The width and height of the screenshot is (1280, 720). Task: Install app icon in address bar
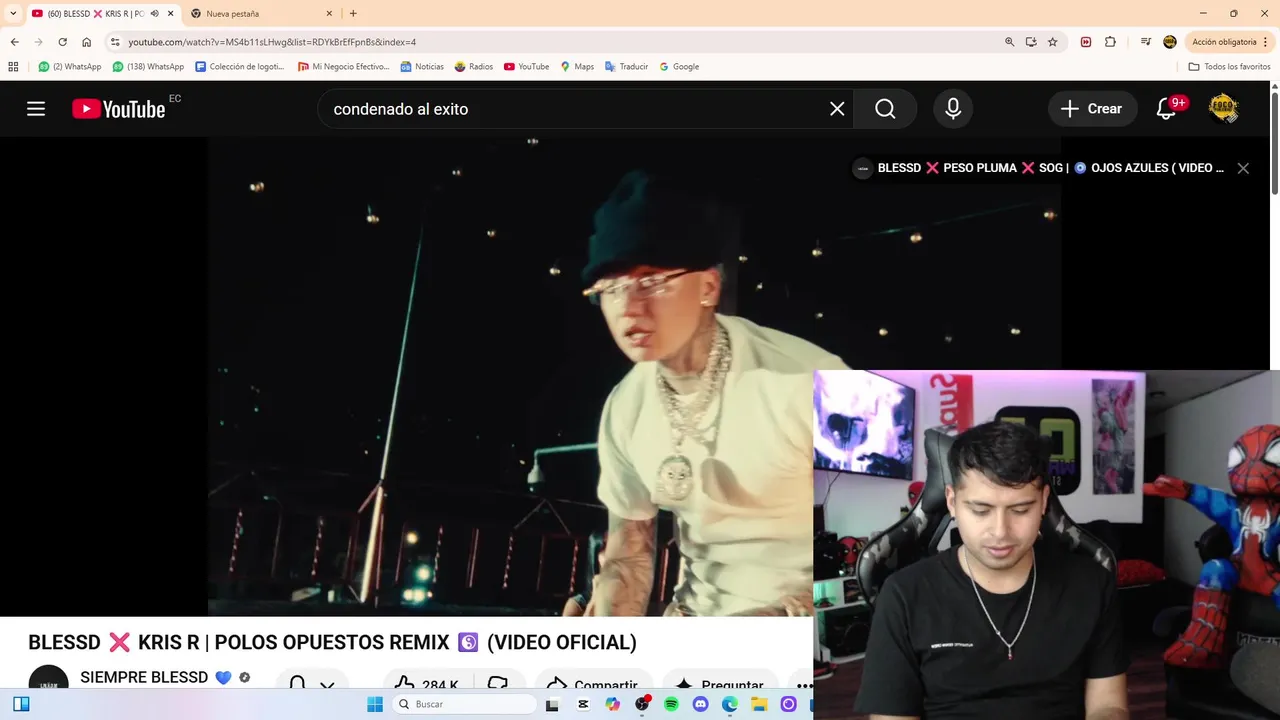click(1031, 42)
